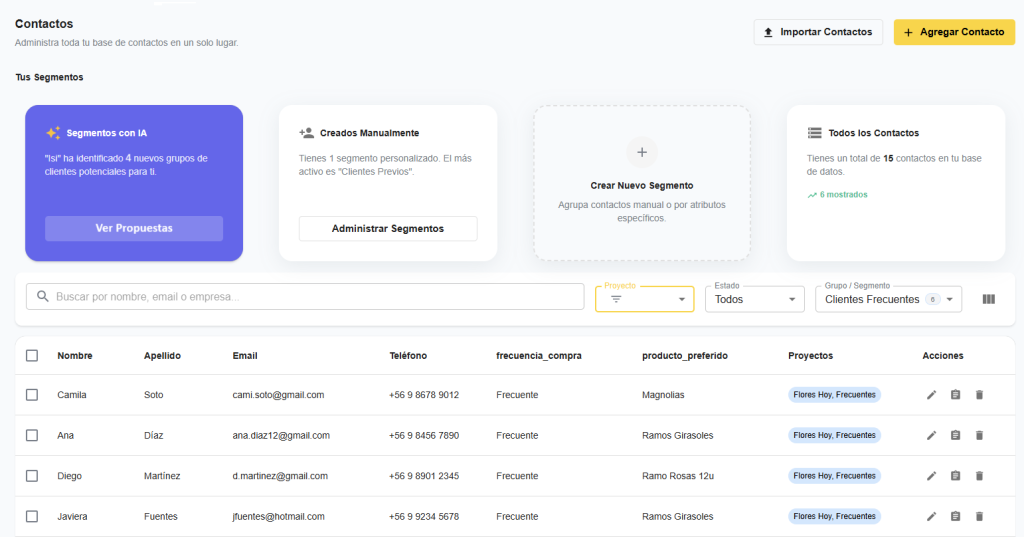Click the Nombre column header

click(x=74, y=356)
